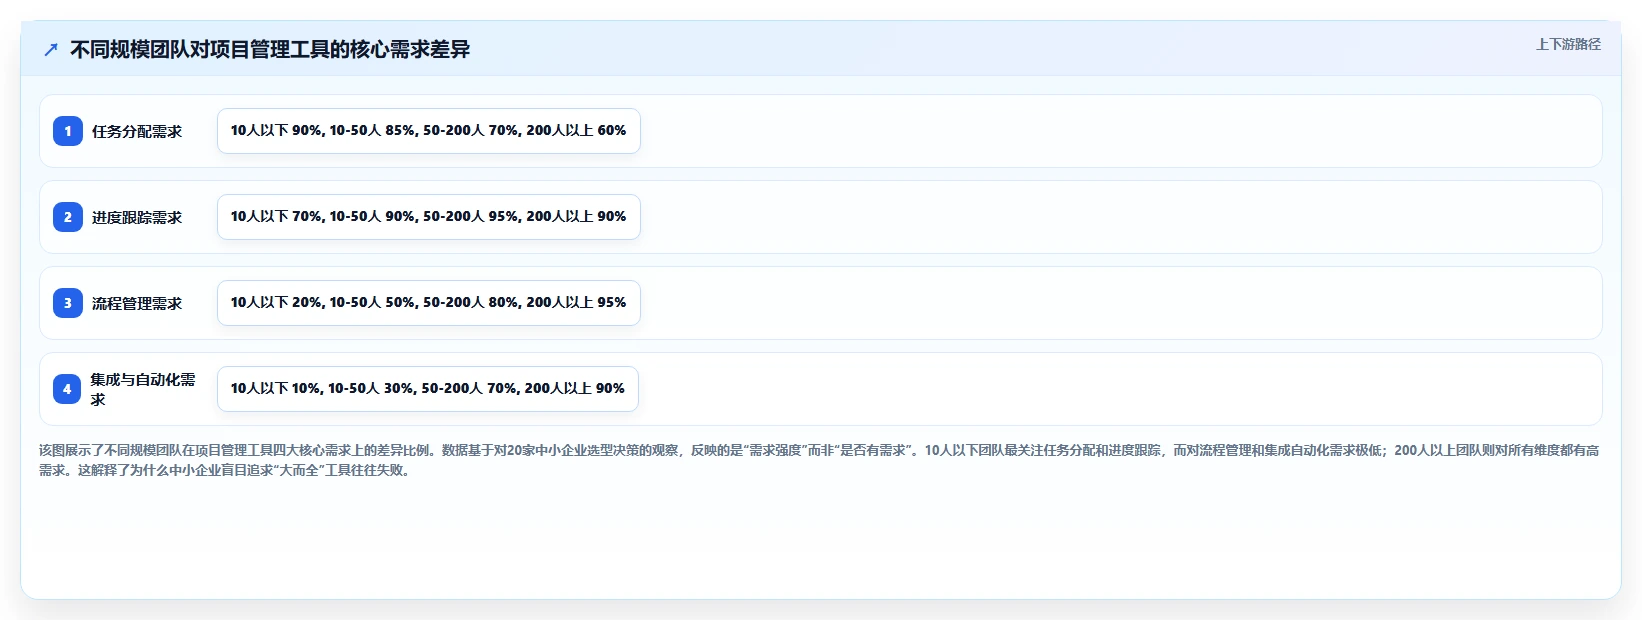This screenshot has height=620, width=1642.
Task: Click the title 不同规模团队对项目管理工具的核心需求差异
Action: pyautogui.click(x=270, y=49)
